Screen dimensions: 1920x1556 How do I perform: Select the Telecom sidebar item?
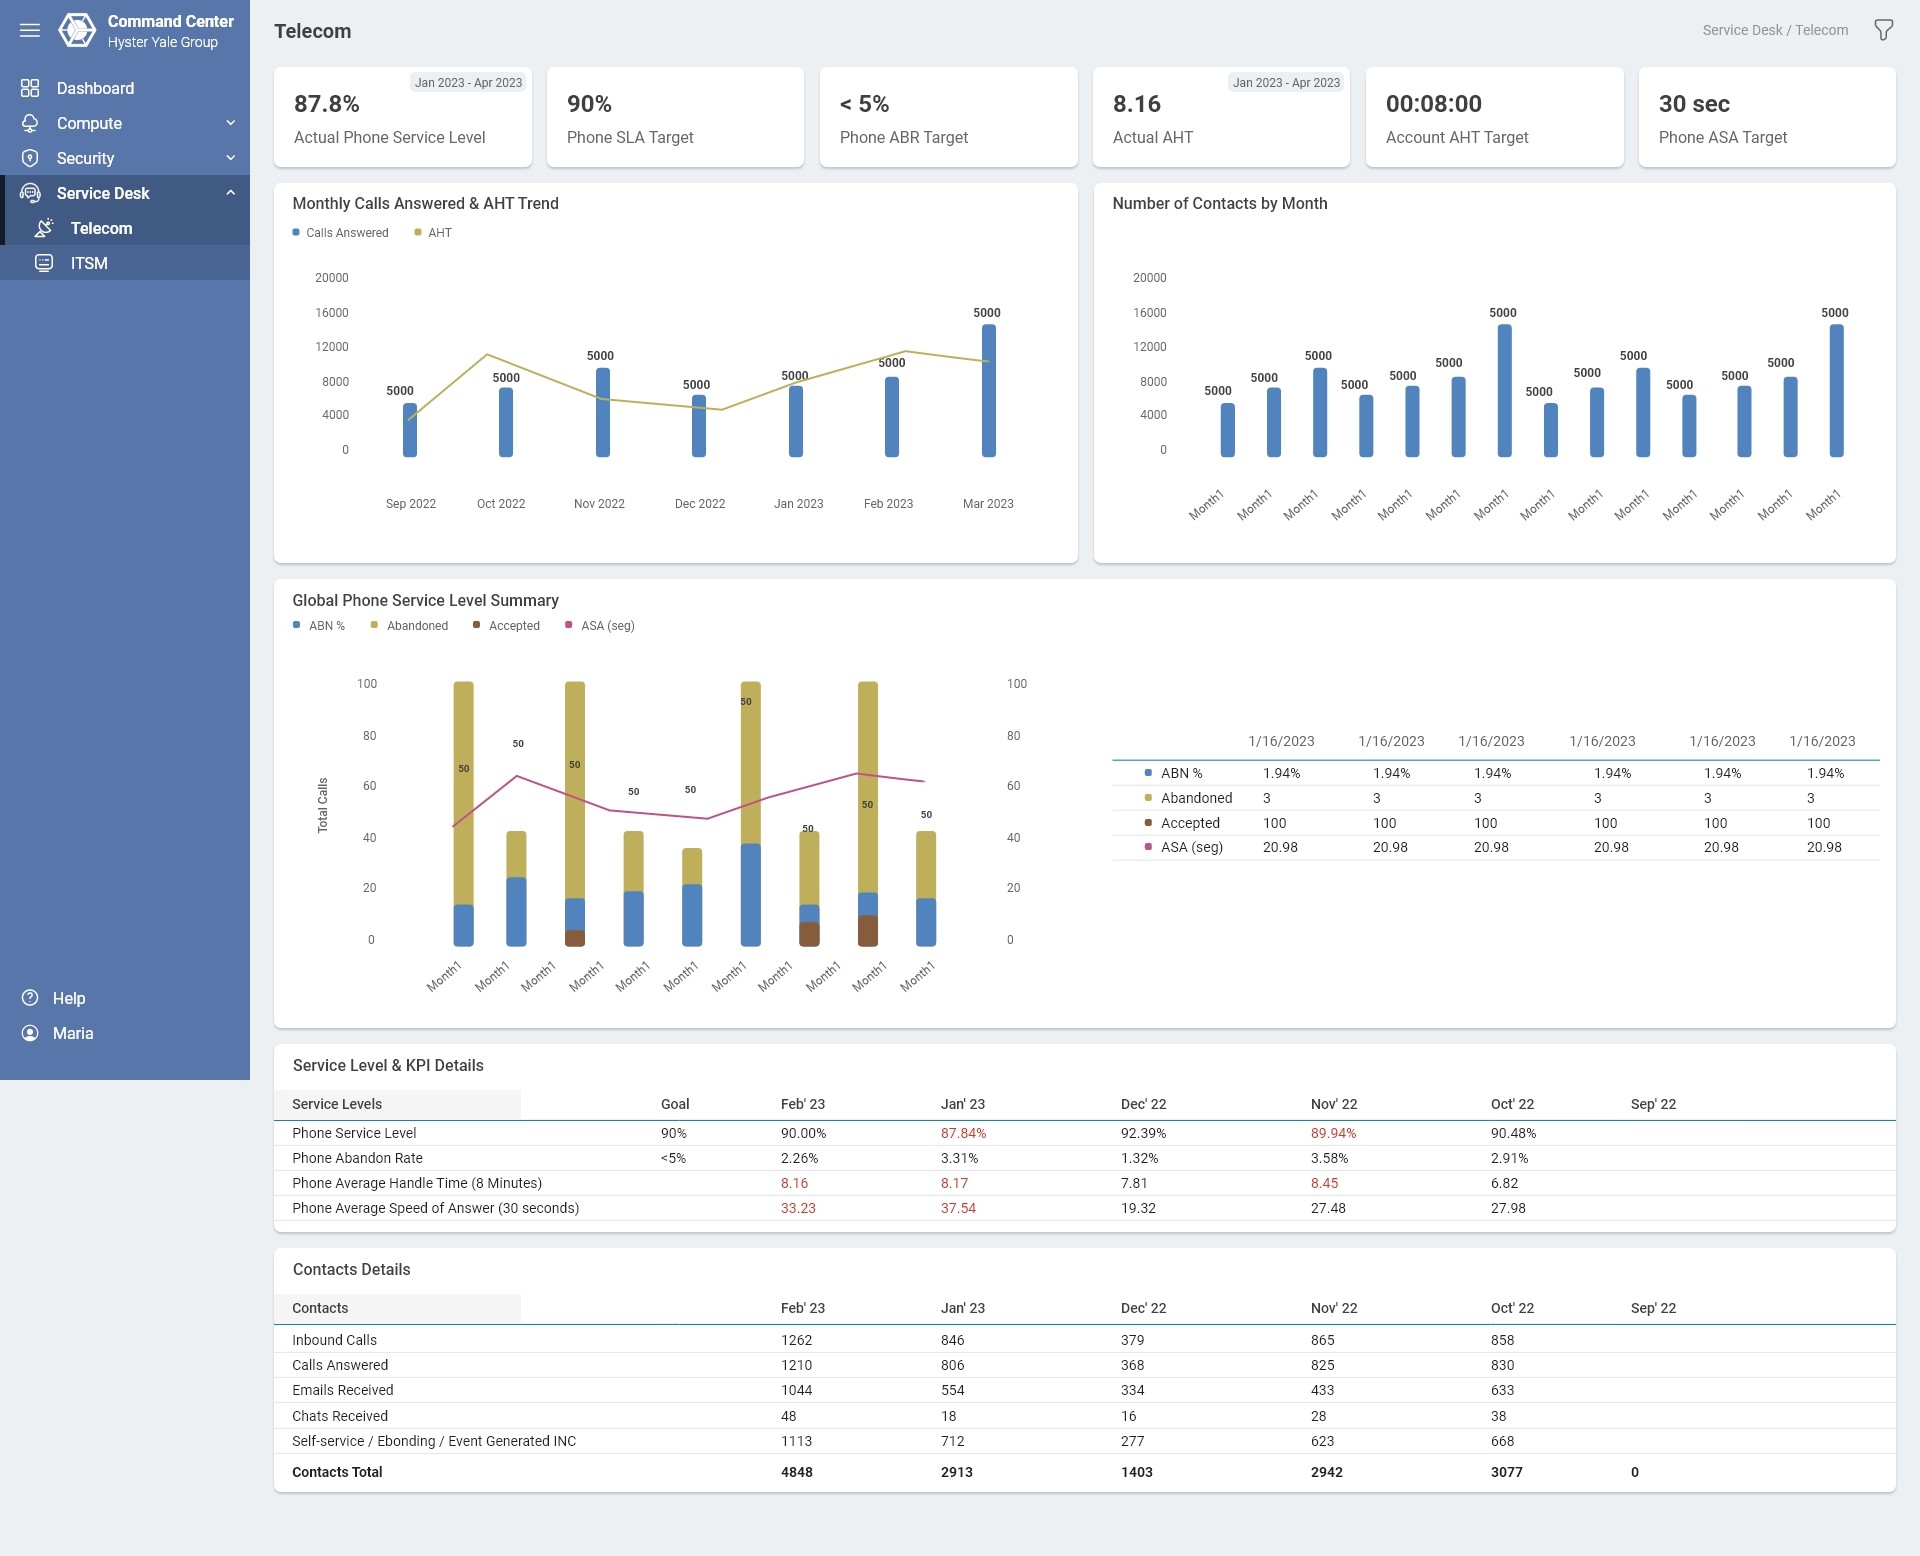pos(101,228)
